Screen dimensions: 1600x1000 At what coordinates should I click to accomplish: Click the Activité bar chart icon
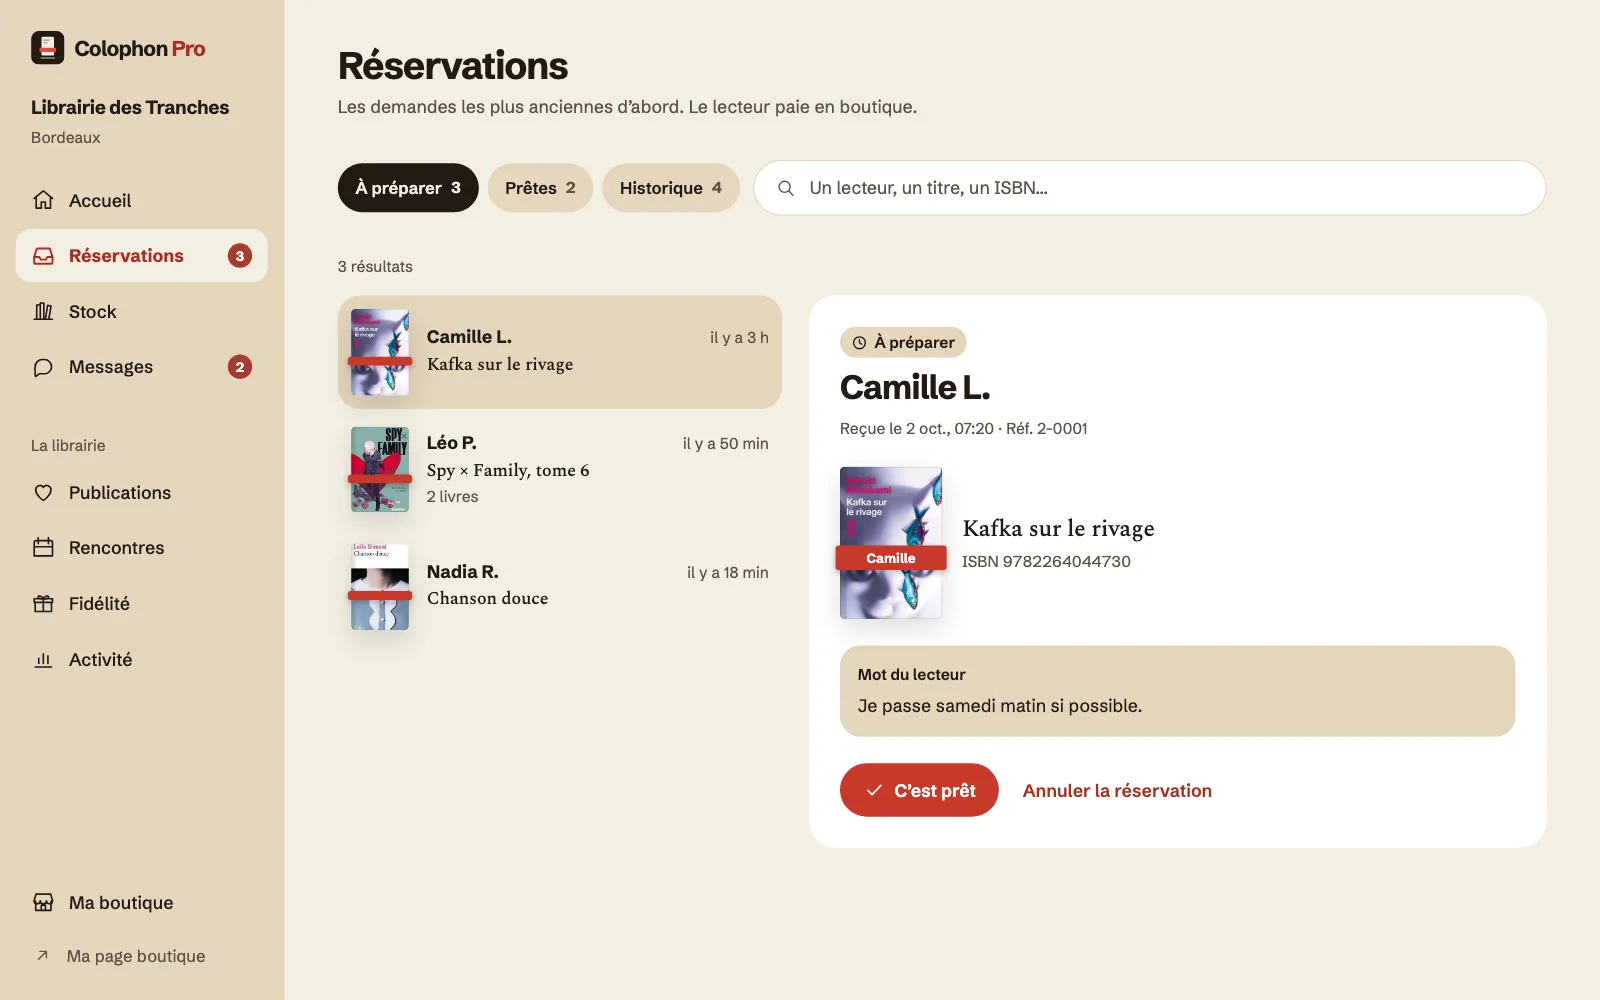43,660
